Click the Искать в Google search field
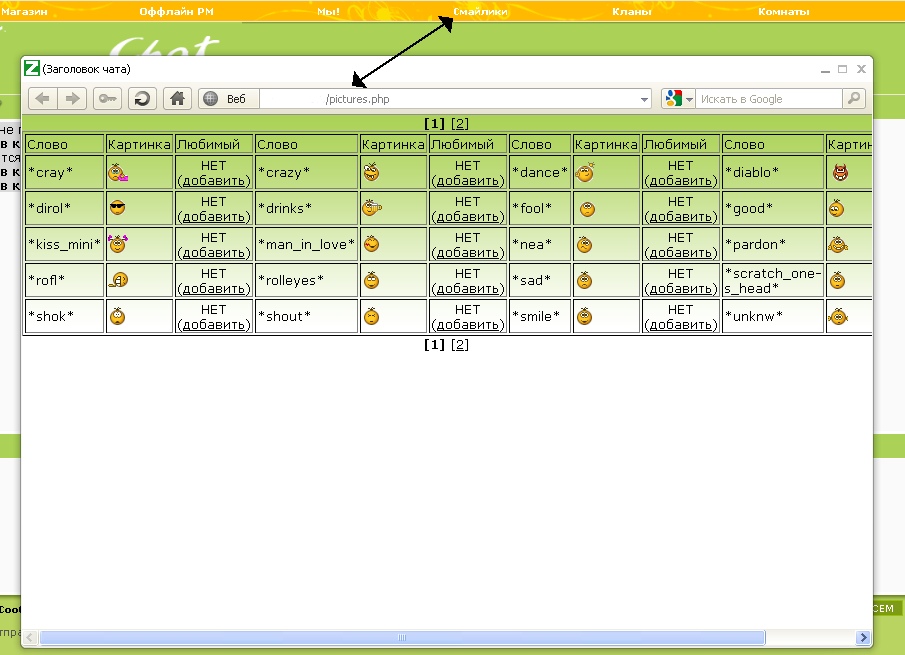The width and height of the screenshot is (905, 655). coord(767,99)
